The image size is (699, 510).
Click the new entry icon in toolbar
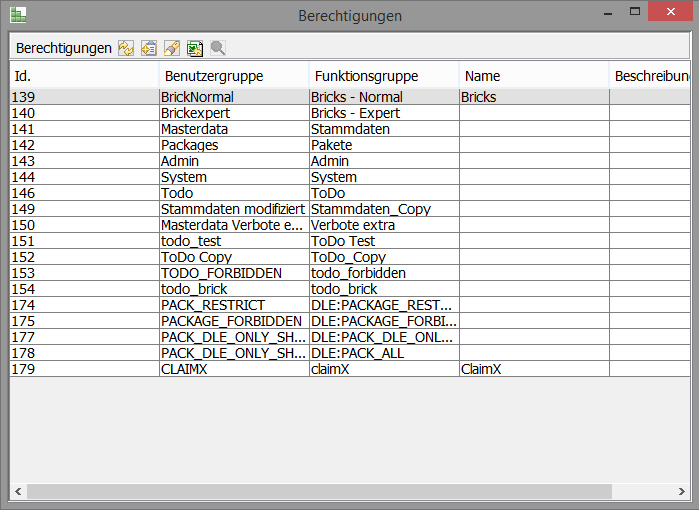(148, 48)
